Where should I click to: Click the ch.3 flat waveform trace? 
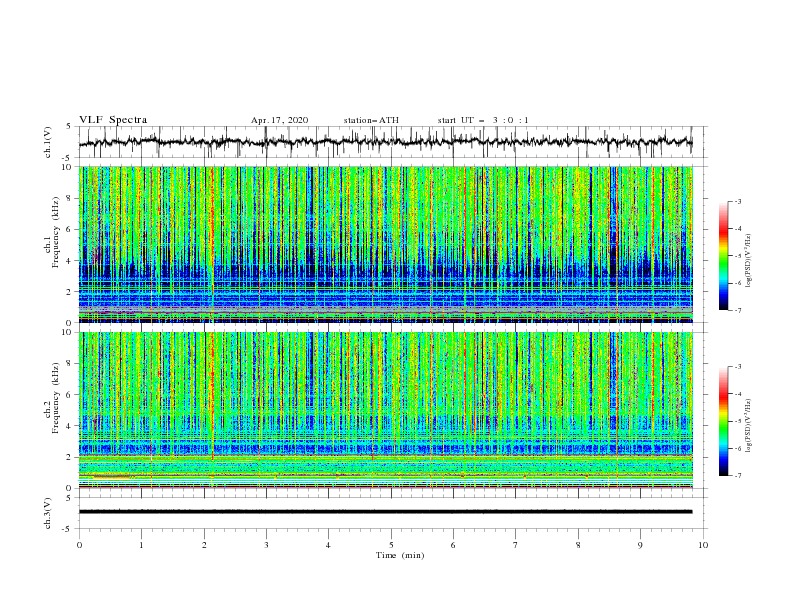pyautogui.click(x=386, y=512)
